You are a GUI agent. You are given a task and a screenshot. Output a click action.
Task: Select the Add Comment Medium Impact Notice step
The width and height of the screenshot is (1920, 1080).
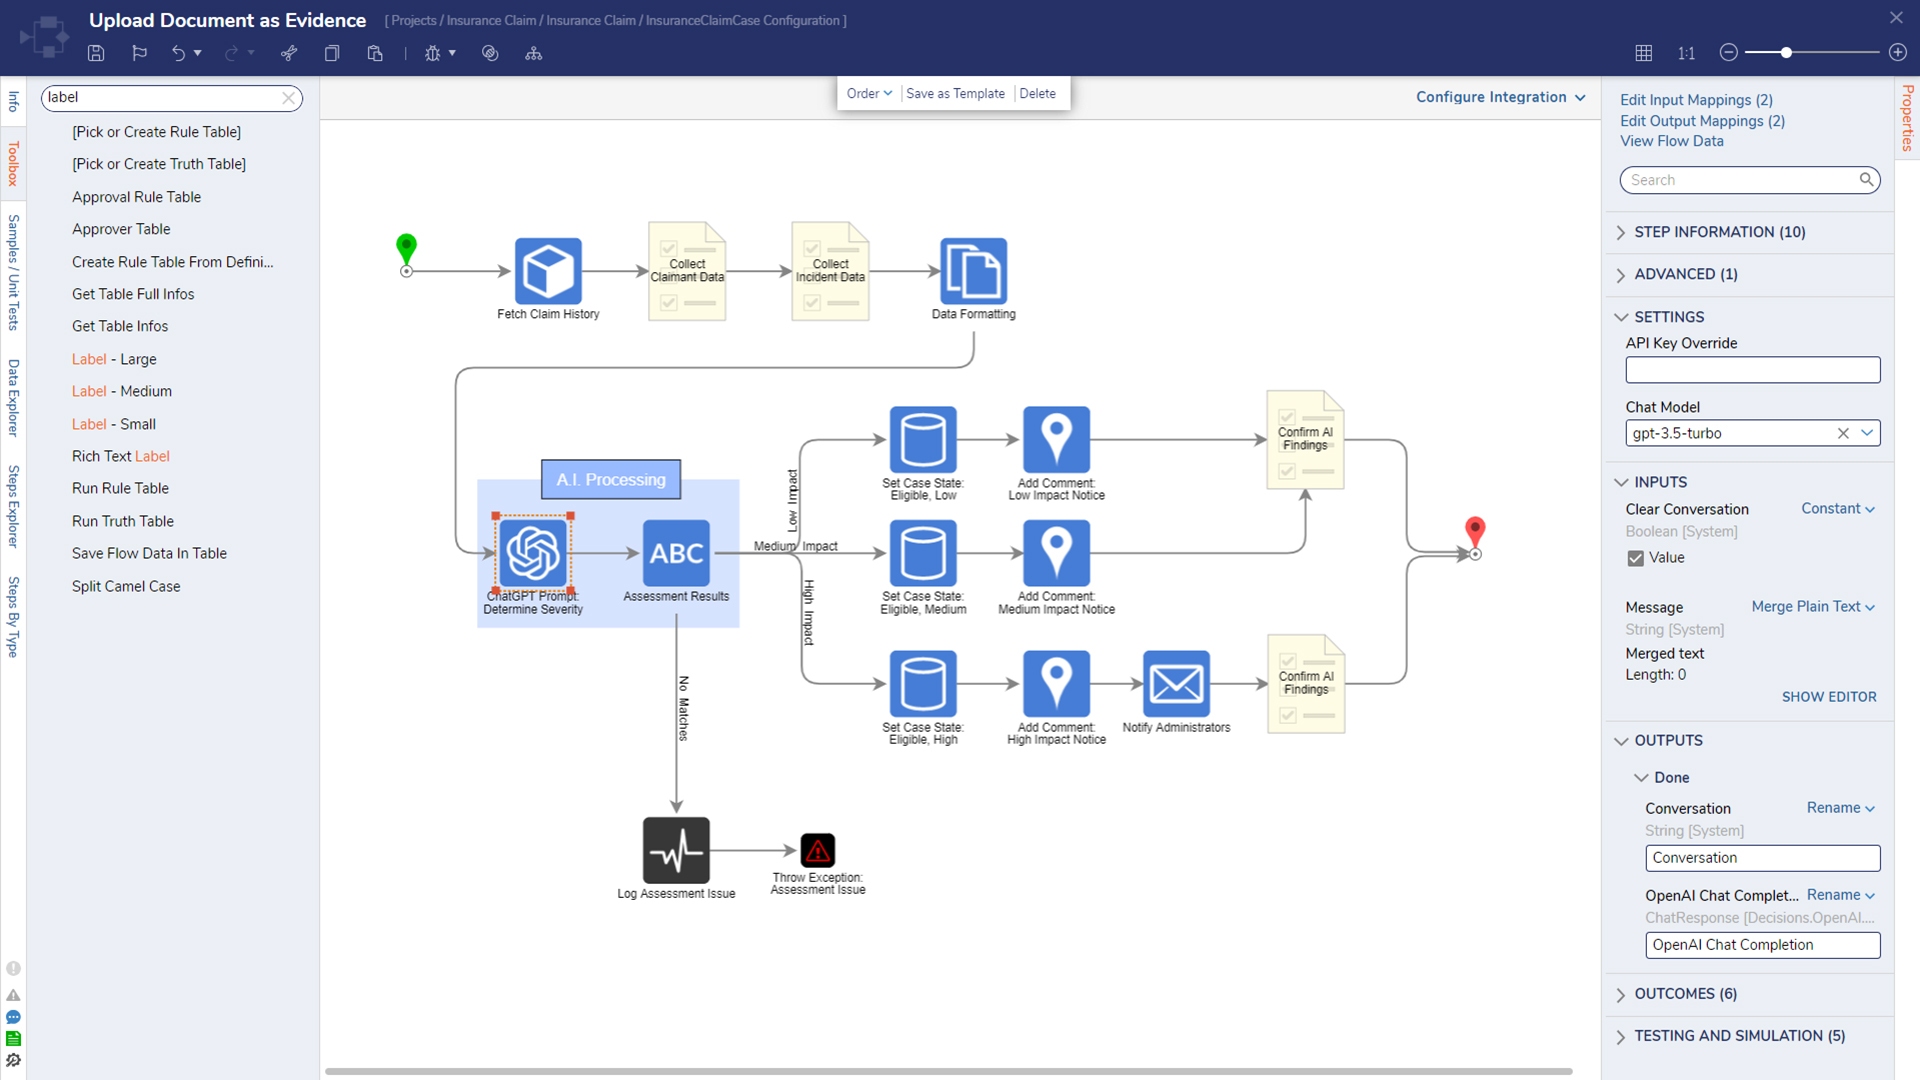pos(1056,553)
